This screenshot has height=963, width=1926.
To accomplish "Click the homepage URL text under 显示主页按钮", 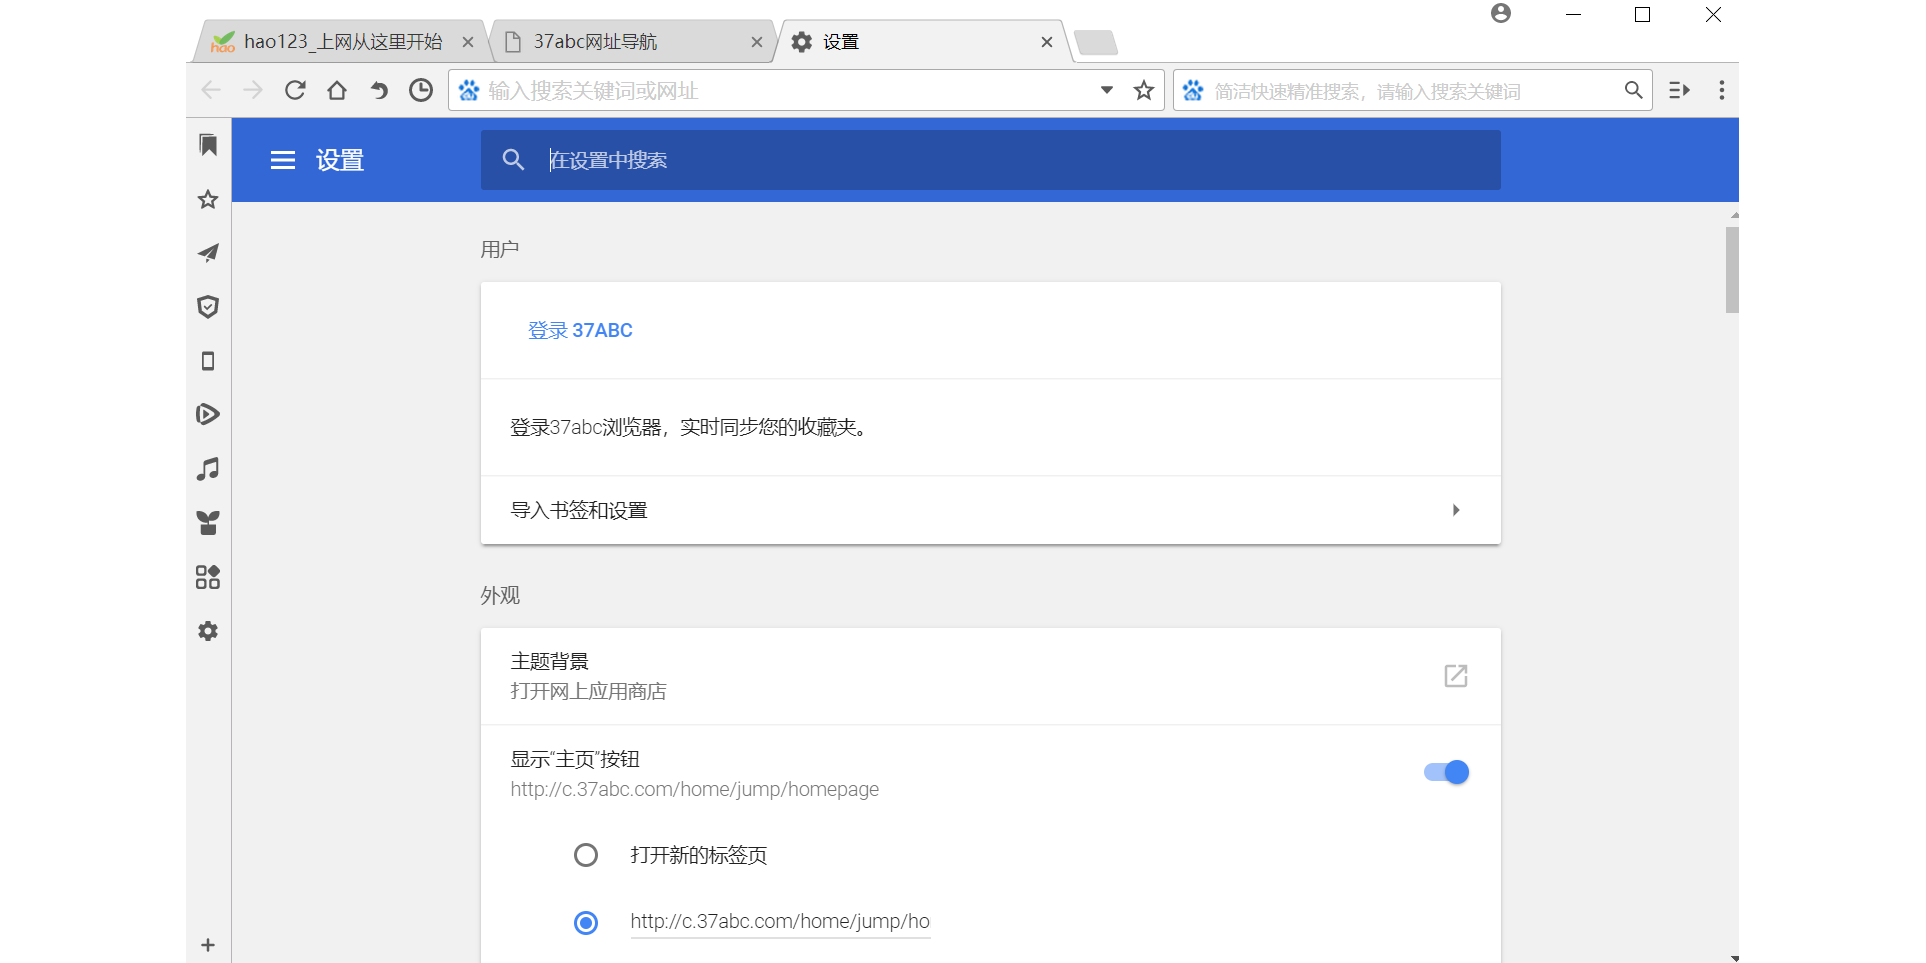I will click(x=695, y=789).
